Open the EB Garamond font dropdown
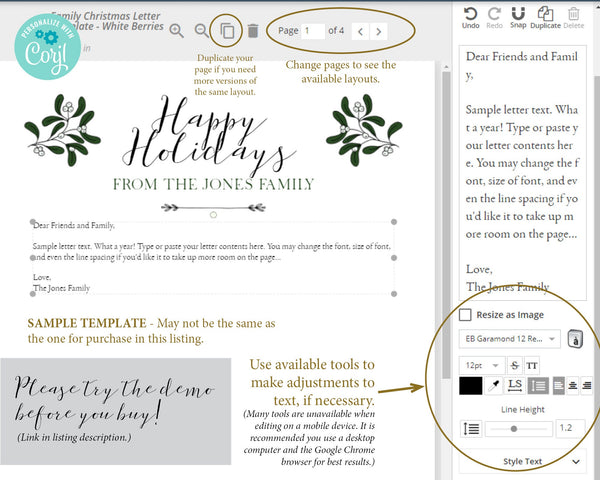This screenshot has width=600, height=480. click(x=508, y=339)
